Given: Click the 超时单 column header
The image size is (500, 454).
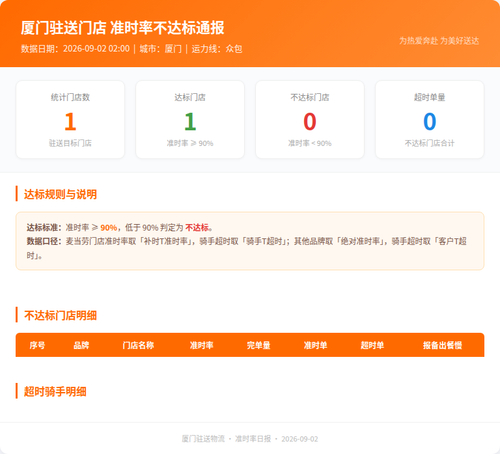Looking at the screenshot, I should pyautogui.click(x=372, y=345).
